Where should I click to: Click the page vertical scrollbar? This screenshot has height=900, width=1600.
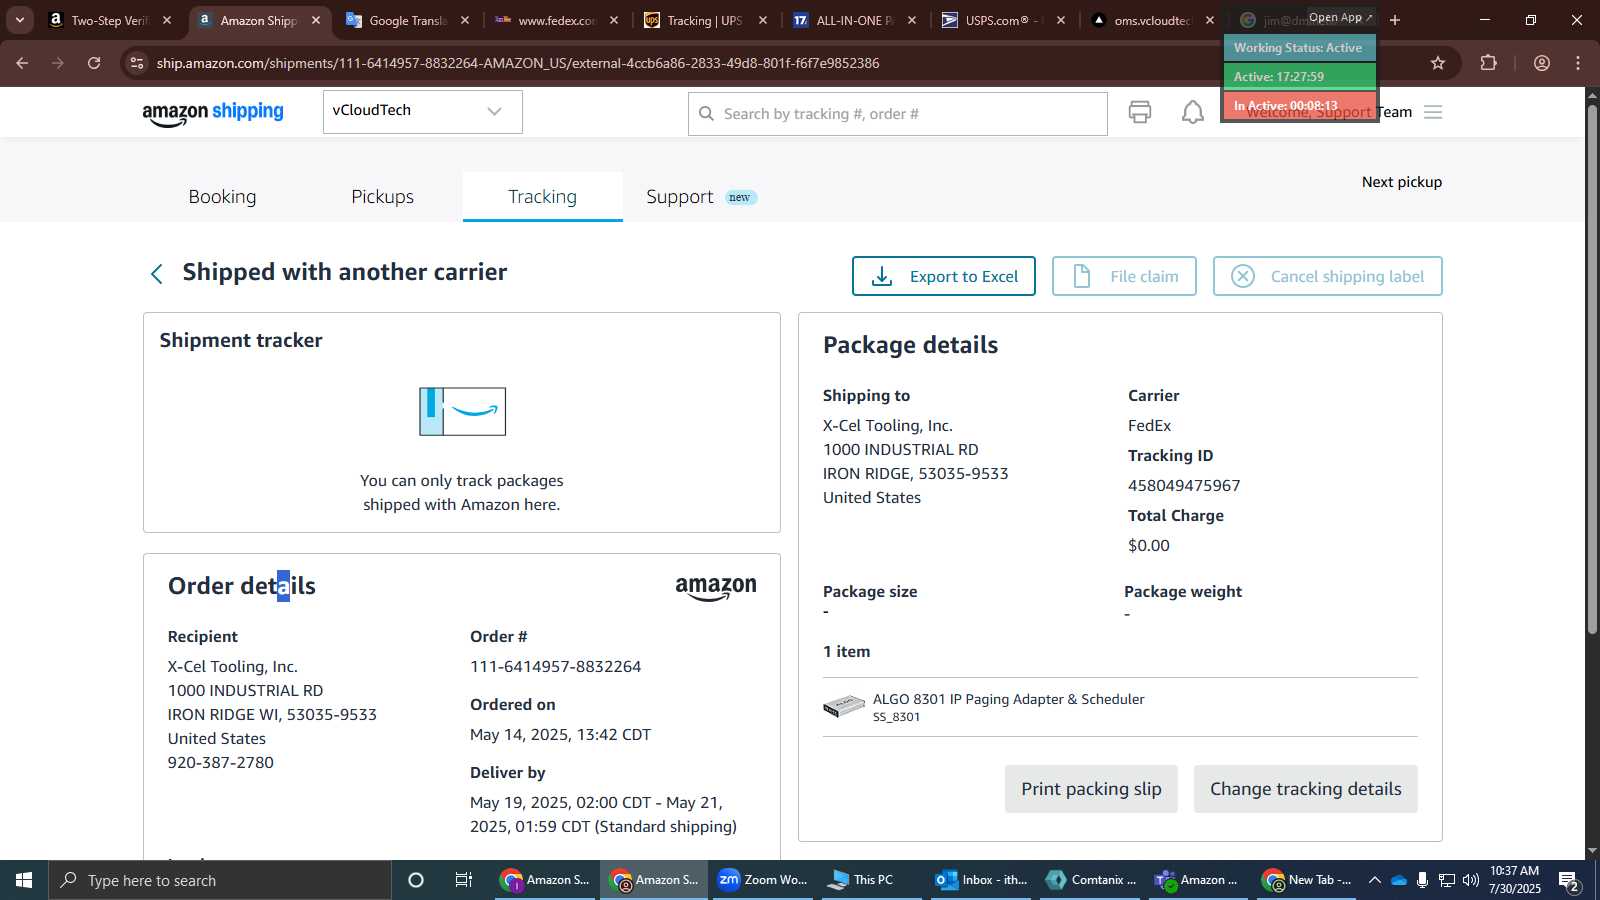coord(1592,368)
